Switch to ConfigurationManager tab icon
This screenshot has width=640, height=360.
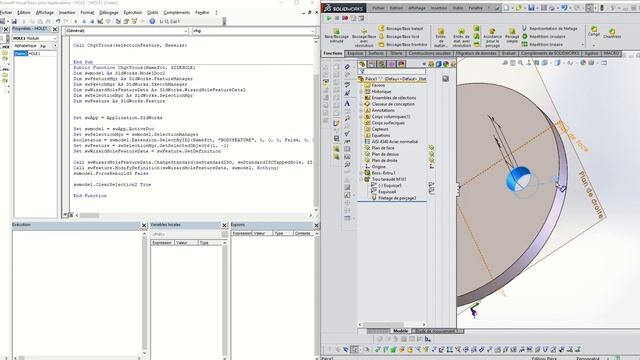pyautogui.click(x=382, y=64)
